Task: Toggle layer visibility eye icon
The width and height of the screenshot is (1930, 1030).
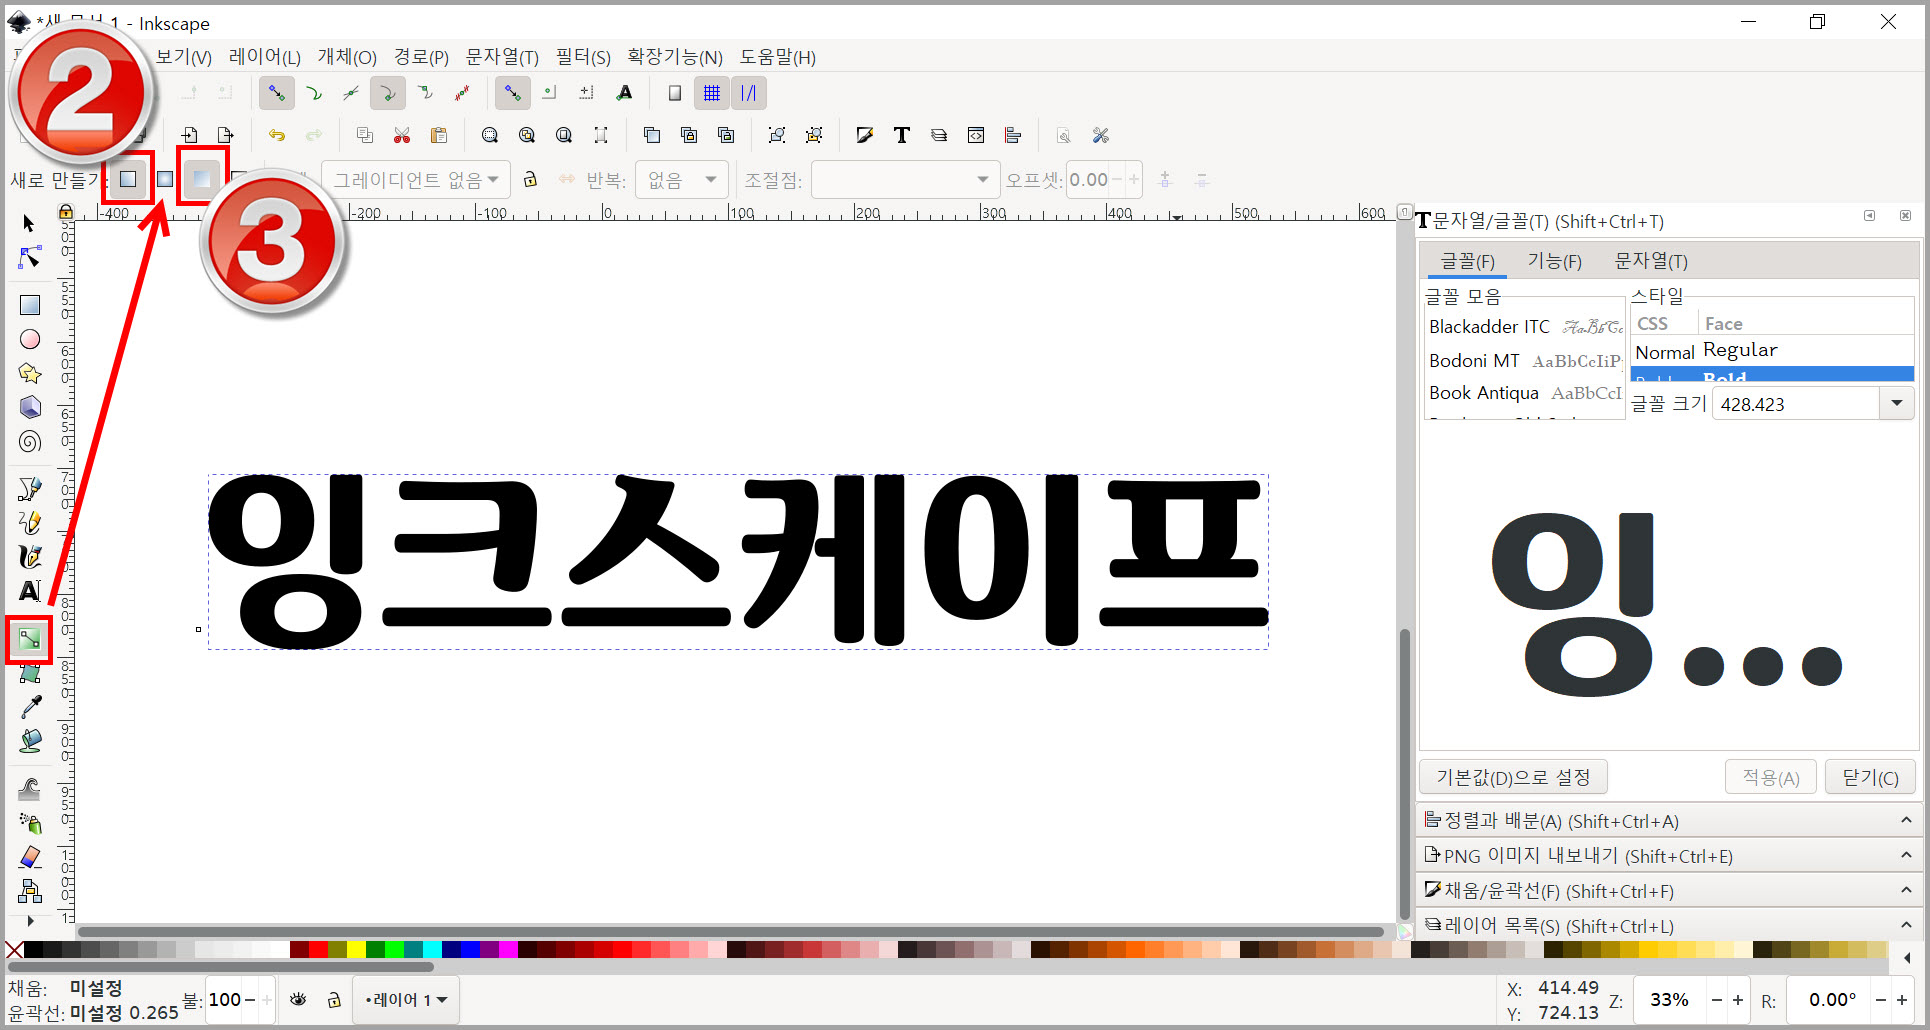Action: [x=298, y=999]
